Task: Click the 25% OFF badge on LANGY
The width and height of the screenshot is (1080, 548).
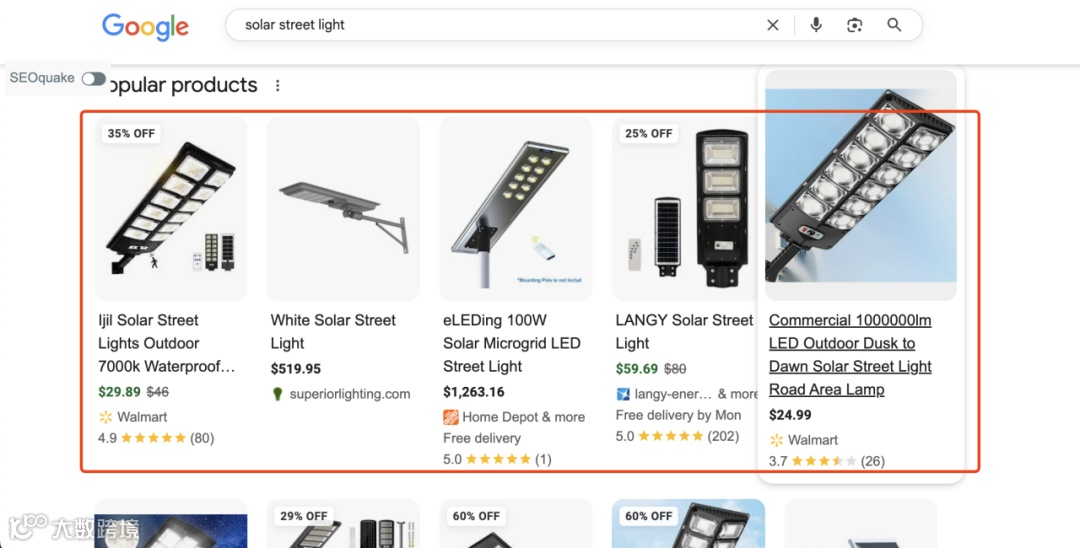Action: click(x=648, y=134)
